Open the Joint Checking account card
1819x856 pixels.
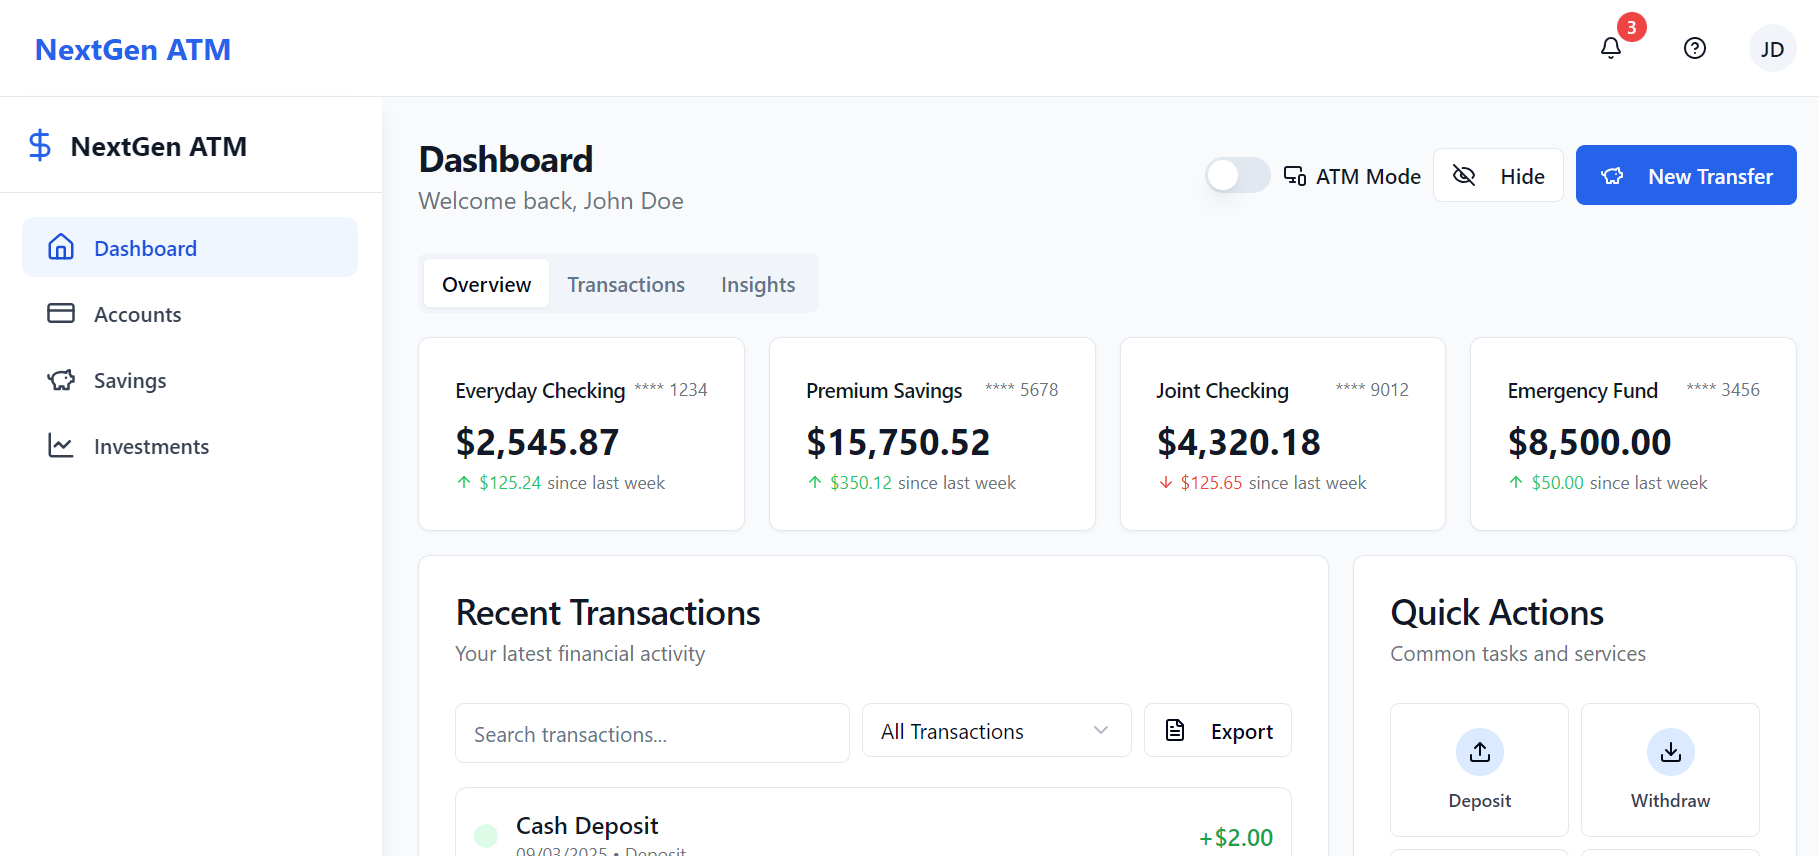1283,434
